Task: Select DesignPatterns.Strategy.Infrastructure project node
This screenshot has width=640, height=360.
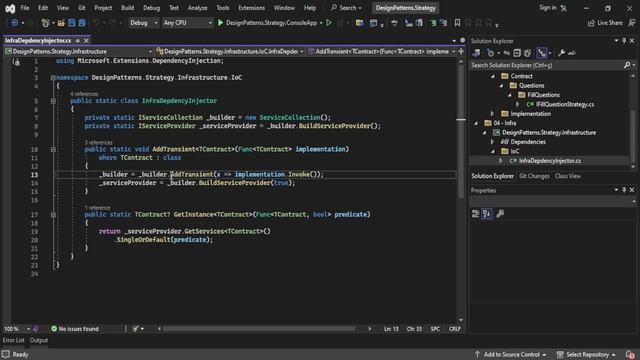Action: point(549,133)
